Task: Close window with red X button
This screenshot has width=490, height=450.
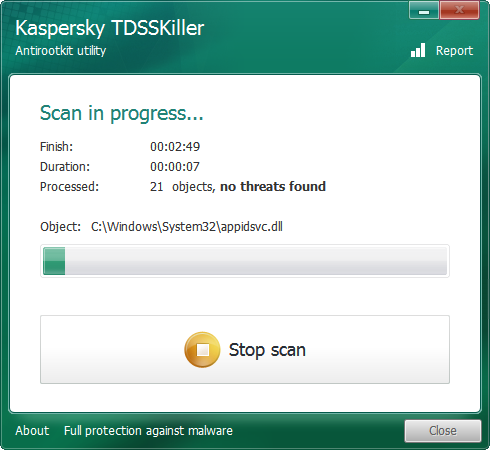Action: [459, 10]
